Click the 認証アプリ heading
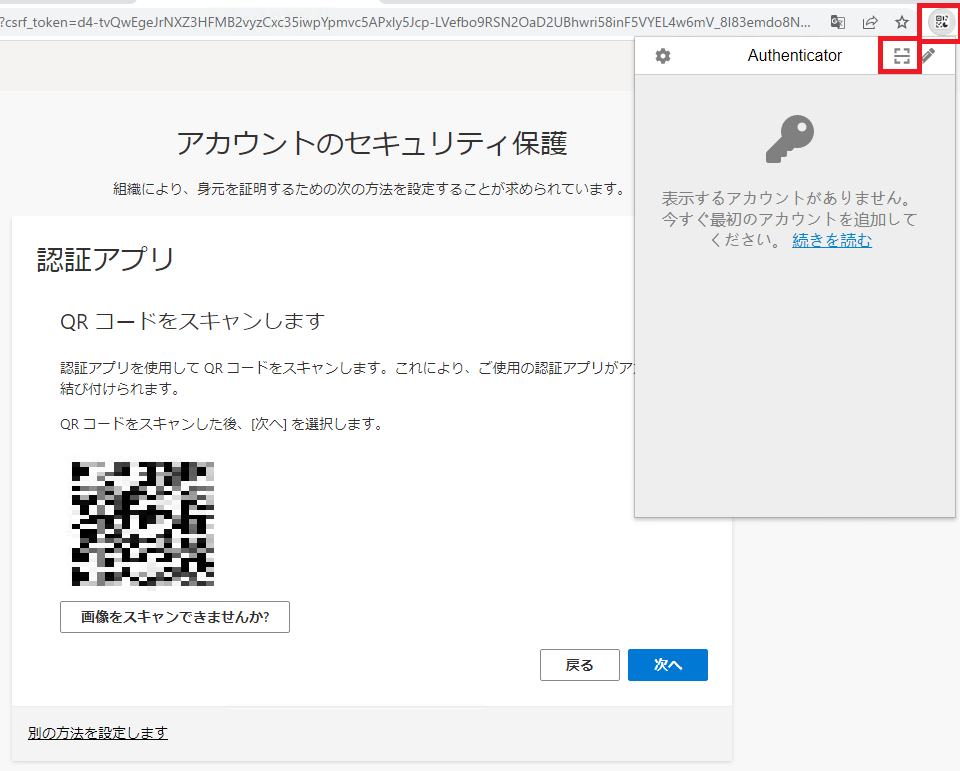Viewport: 960px width, 771px height. click(106, 260)
